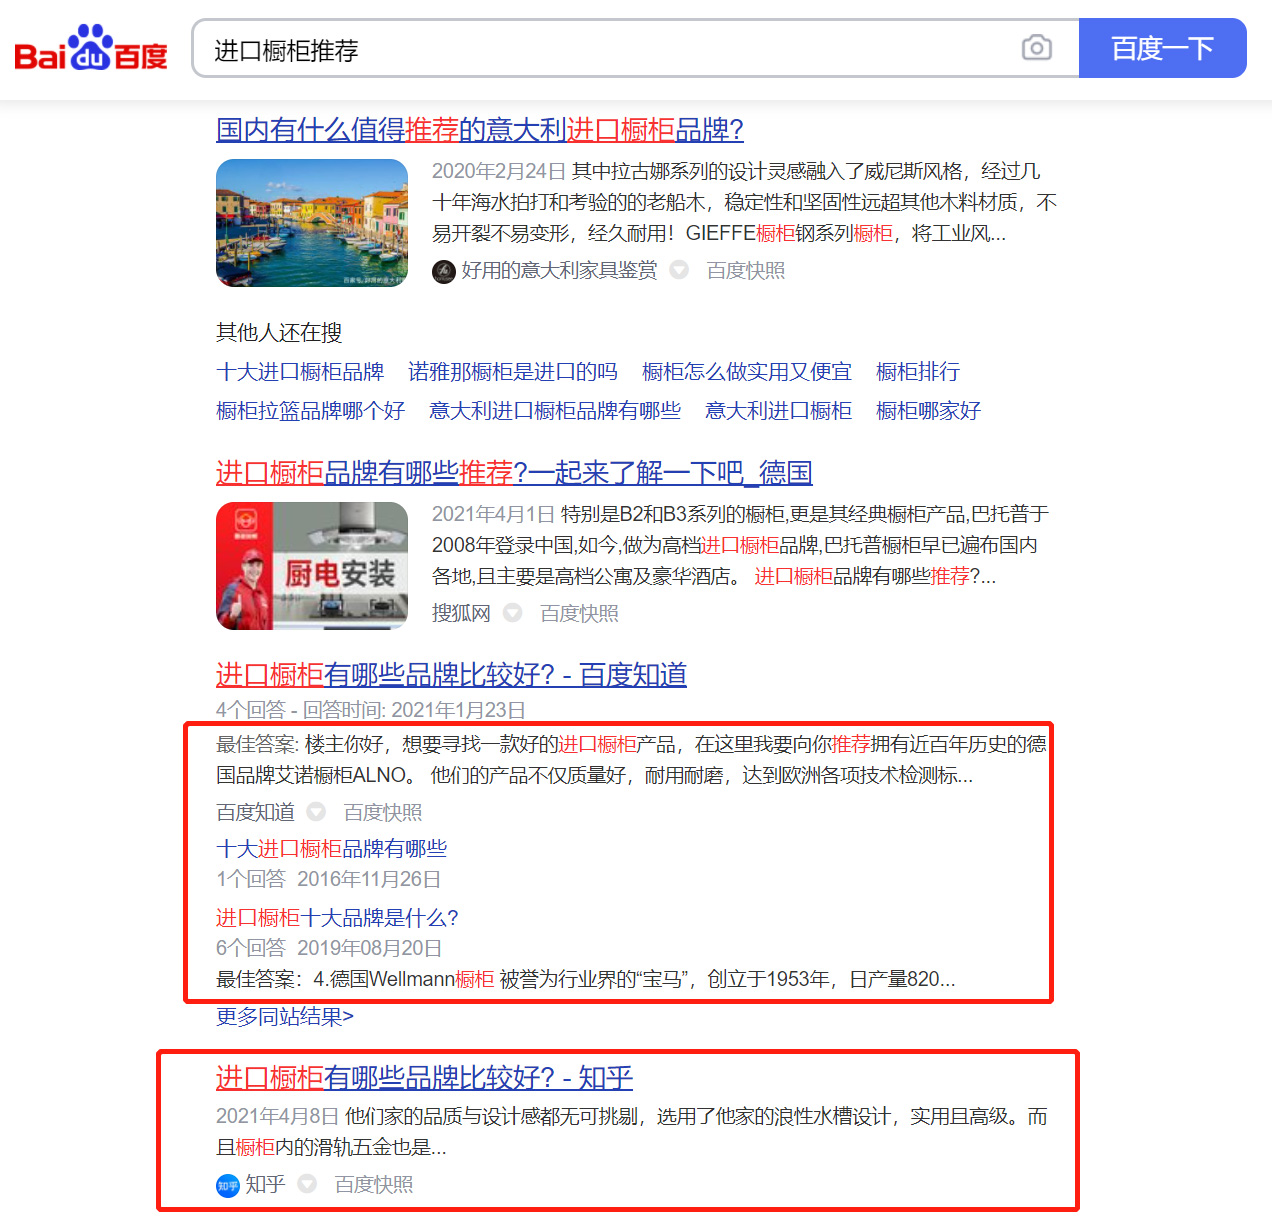This screenshot has width=1272, height=1228.
Task: Click heading text 其他人还在搜
Action: tap(279, 333)
